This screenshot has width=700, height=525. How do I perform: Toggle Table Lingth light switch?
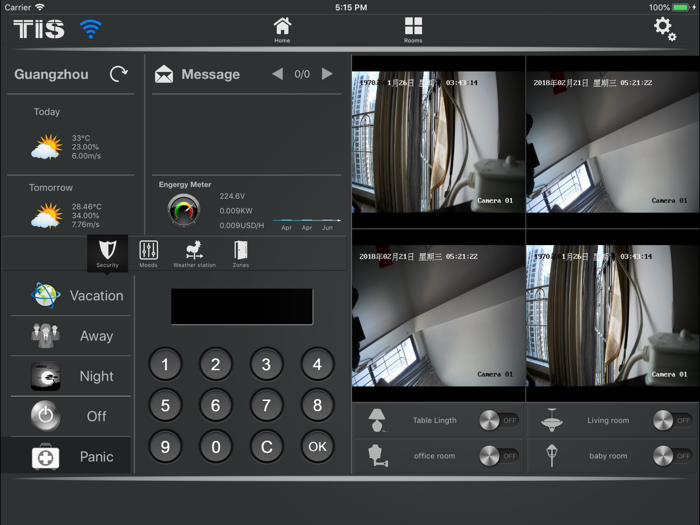(x=499, y=420)
